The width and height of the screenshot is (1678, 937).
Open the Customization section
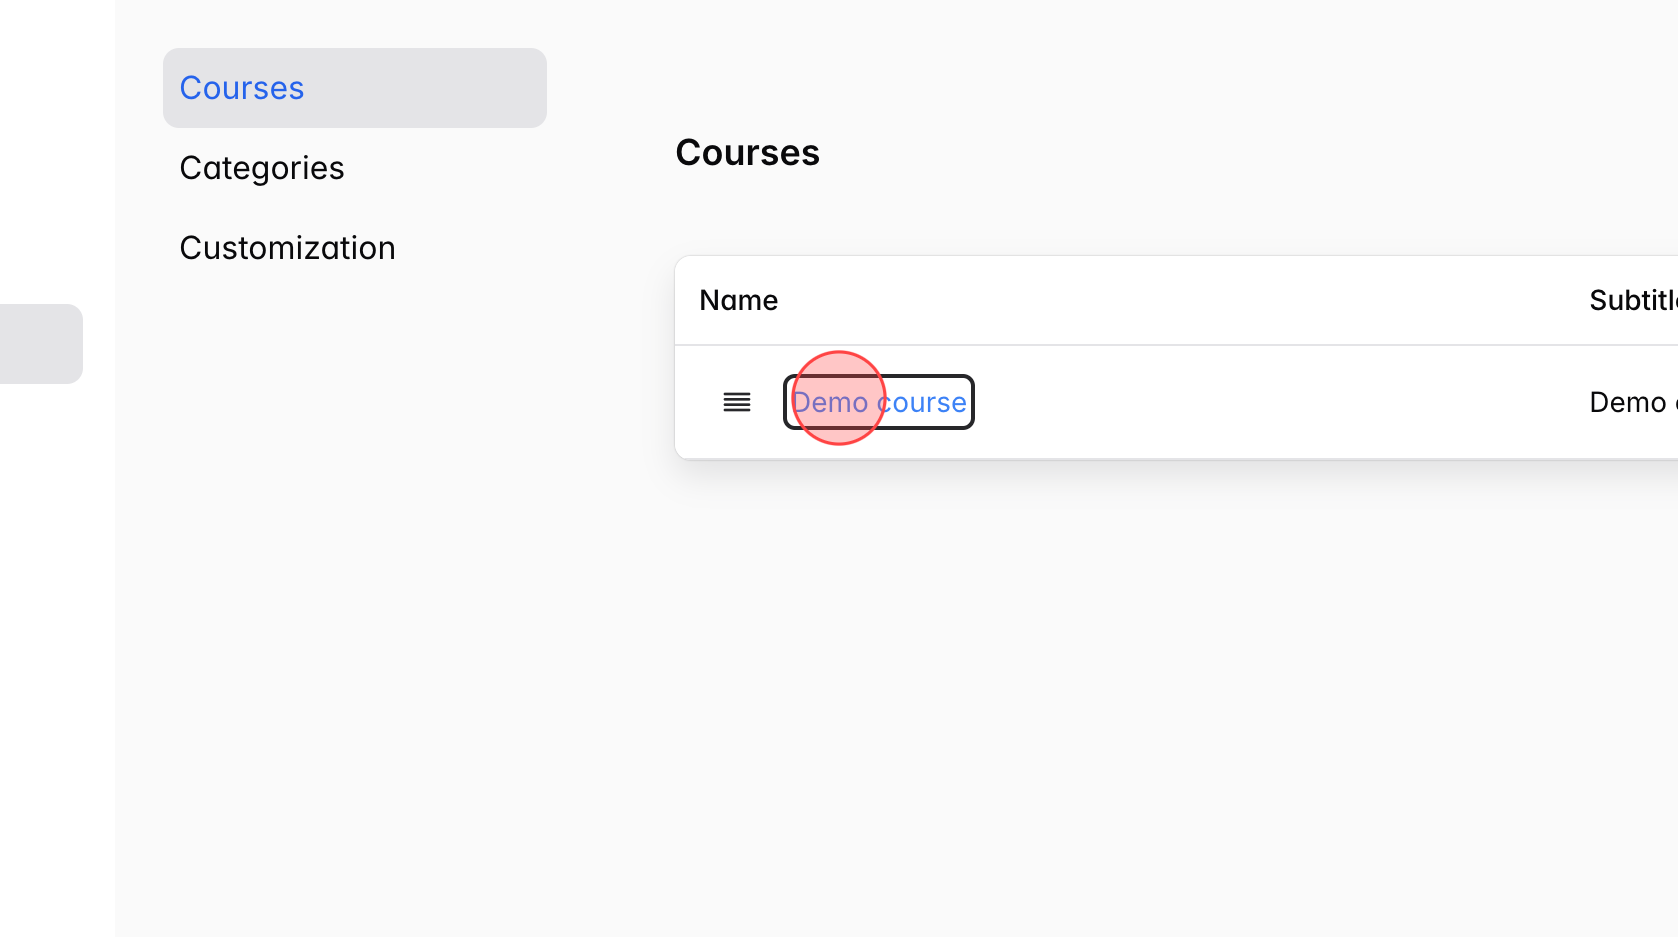pyautogui.click(x=287, y=247)
